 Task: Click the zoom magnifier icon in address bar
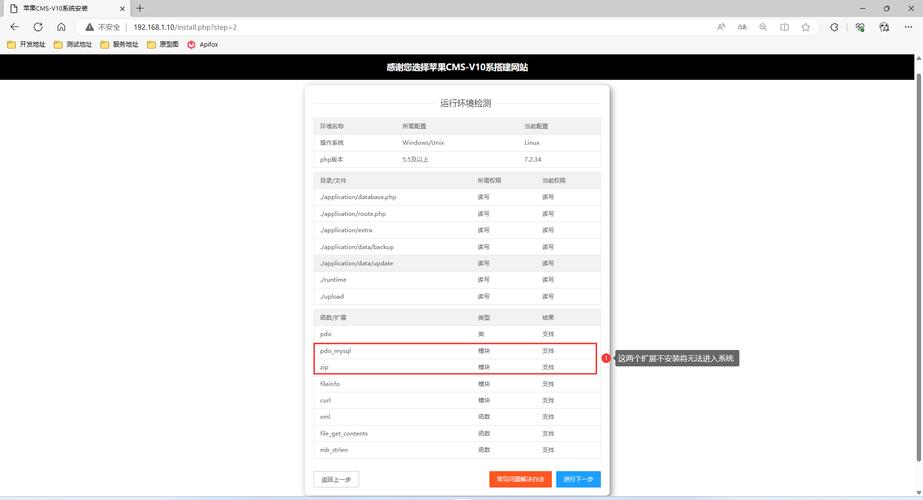763,27
